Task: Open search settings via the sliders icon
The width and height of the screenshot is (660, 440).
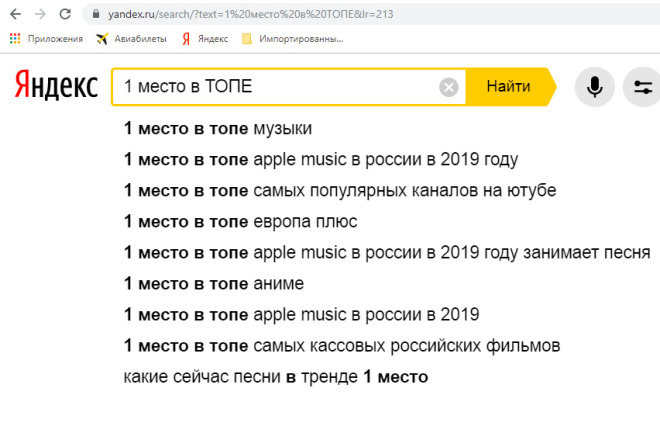Action: point(643,87)
